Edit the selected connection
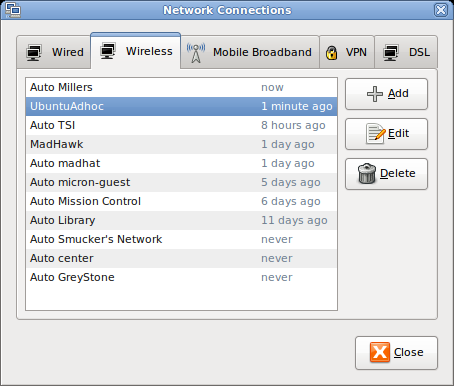Screen dimensions: 454x386 (x=386, y=134)
